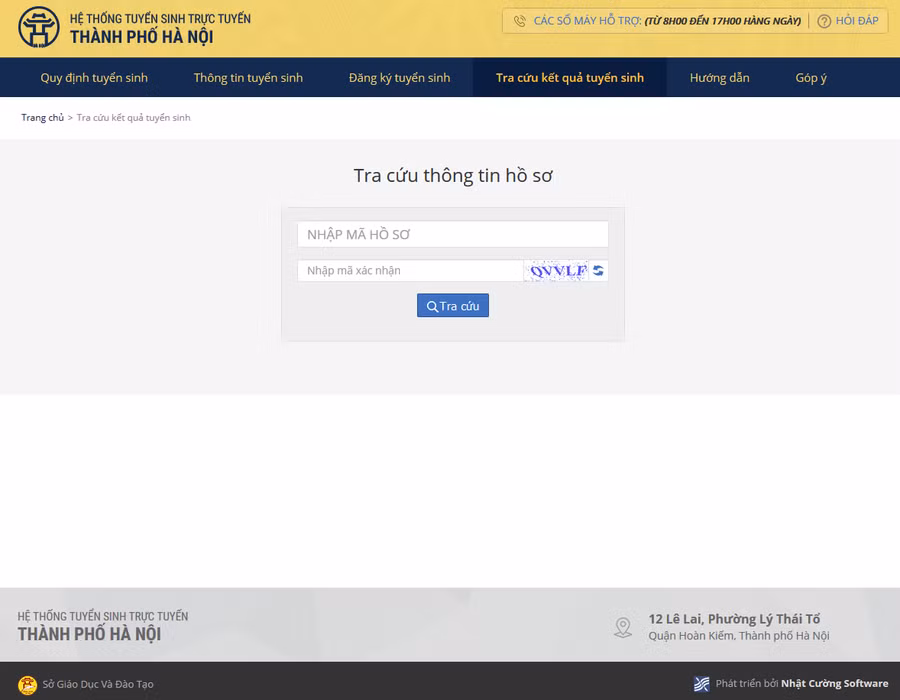Image resolution: width=900 pixels, height=700 pixels.
Task: Open the Góp ý feedback page
Action: click(811, 78)
